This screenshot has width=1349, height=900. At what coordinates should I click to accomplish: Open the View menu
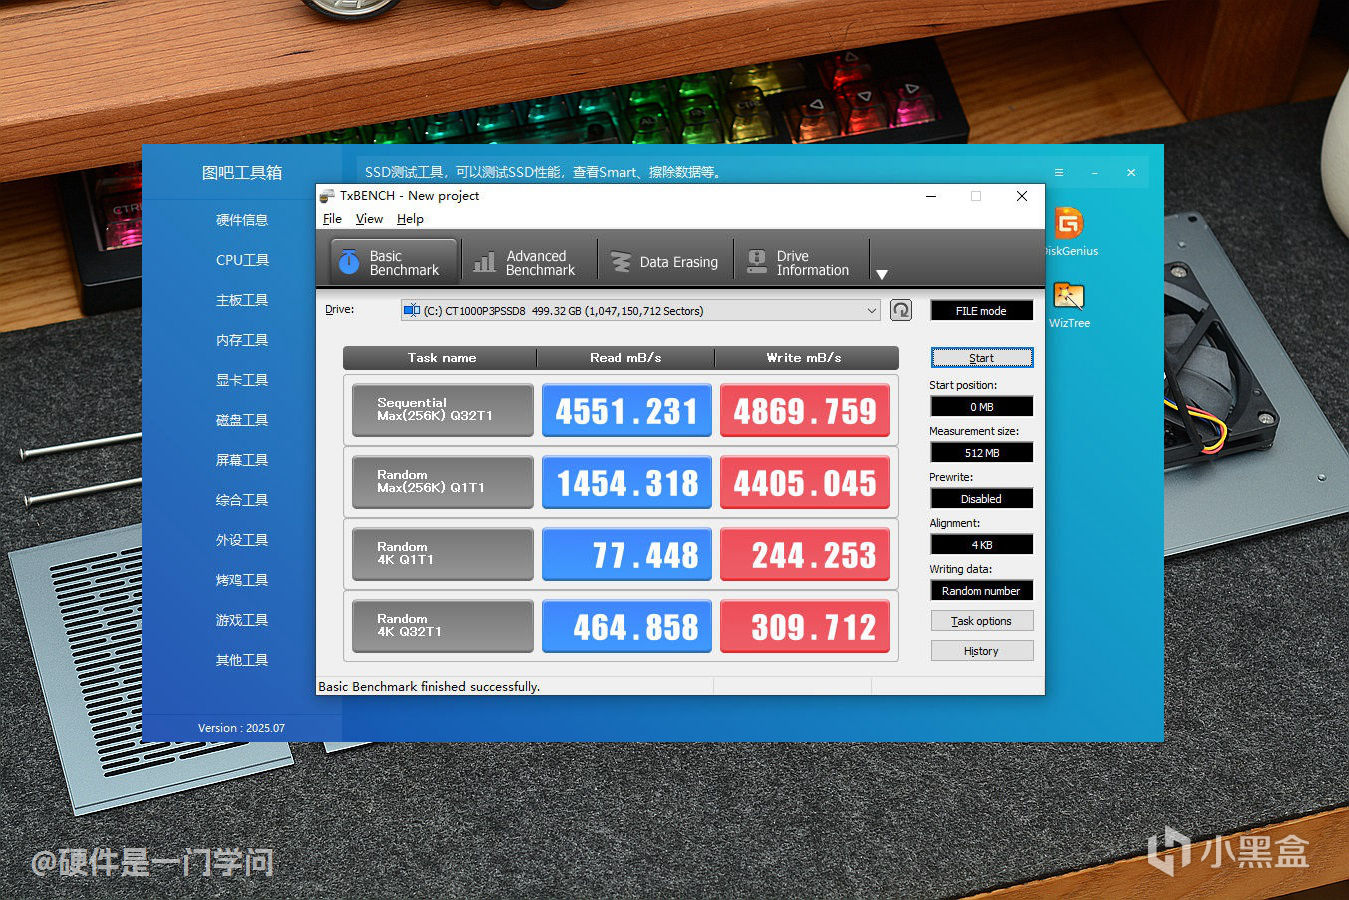coord(369,219)
